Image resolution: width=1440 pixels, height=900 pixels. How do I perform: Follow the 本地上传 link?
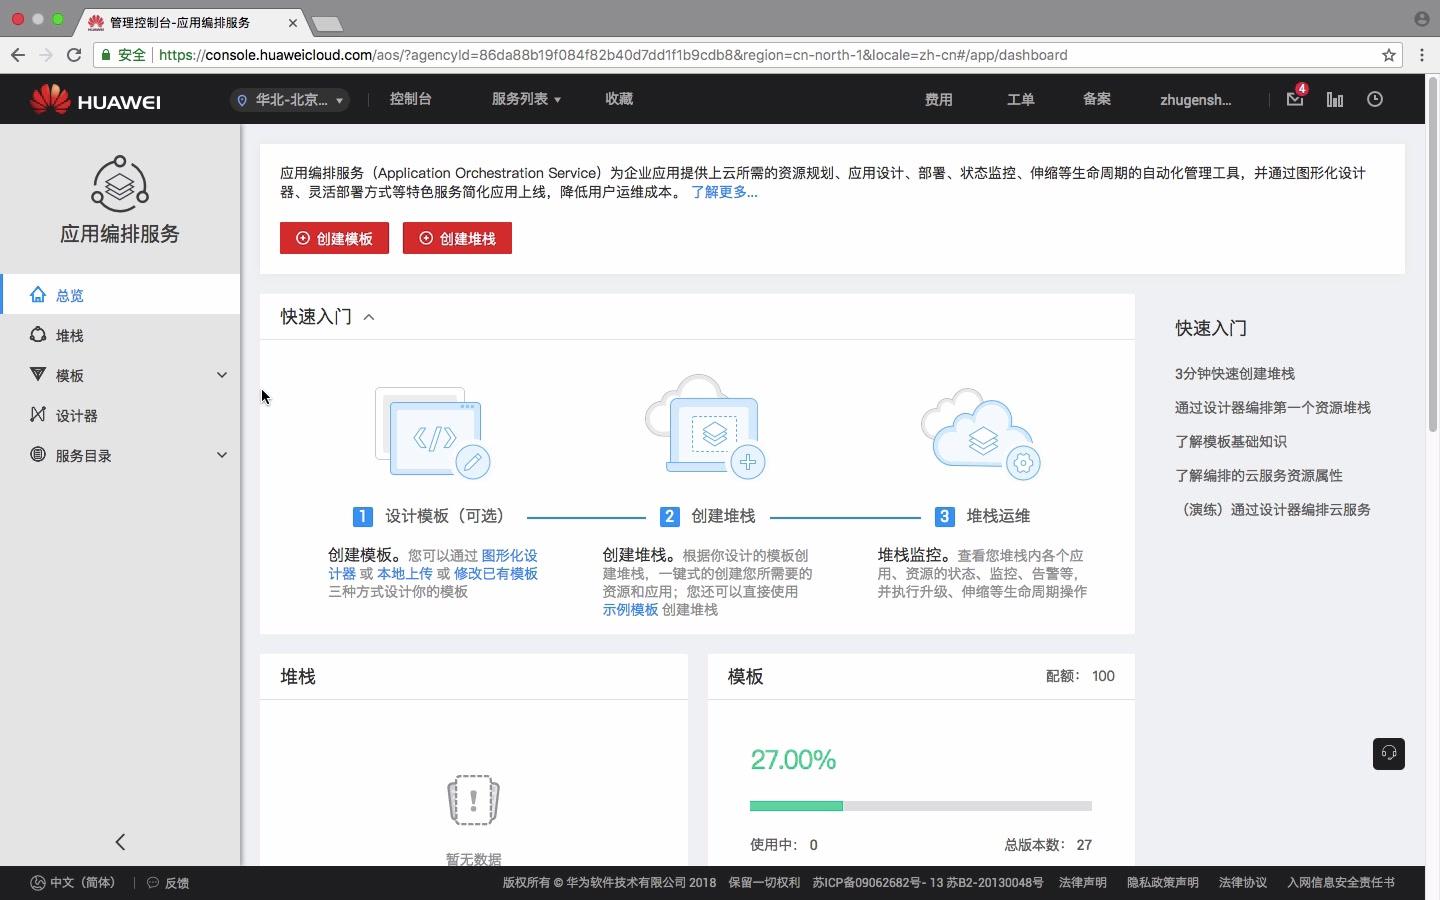pos(405,573)
